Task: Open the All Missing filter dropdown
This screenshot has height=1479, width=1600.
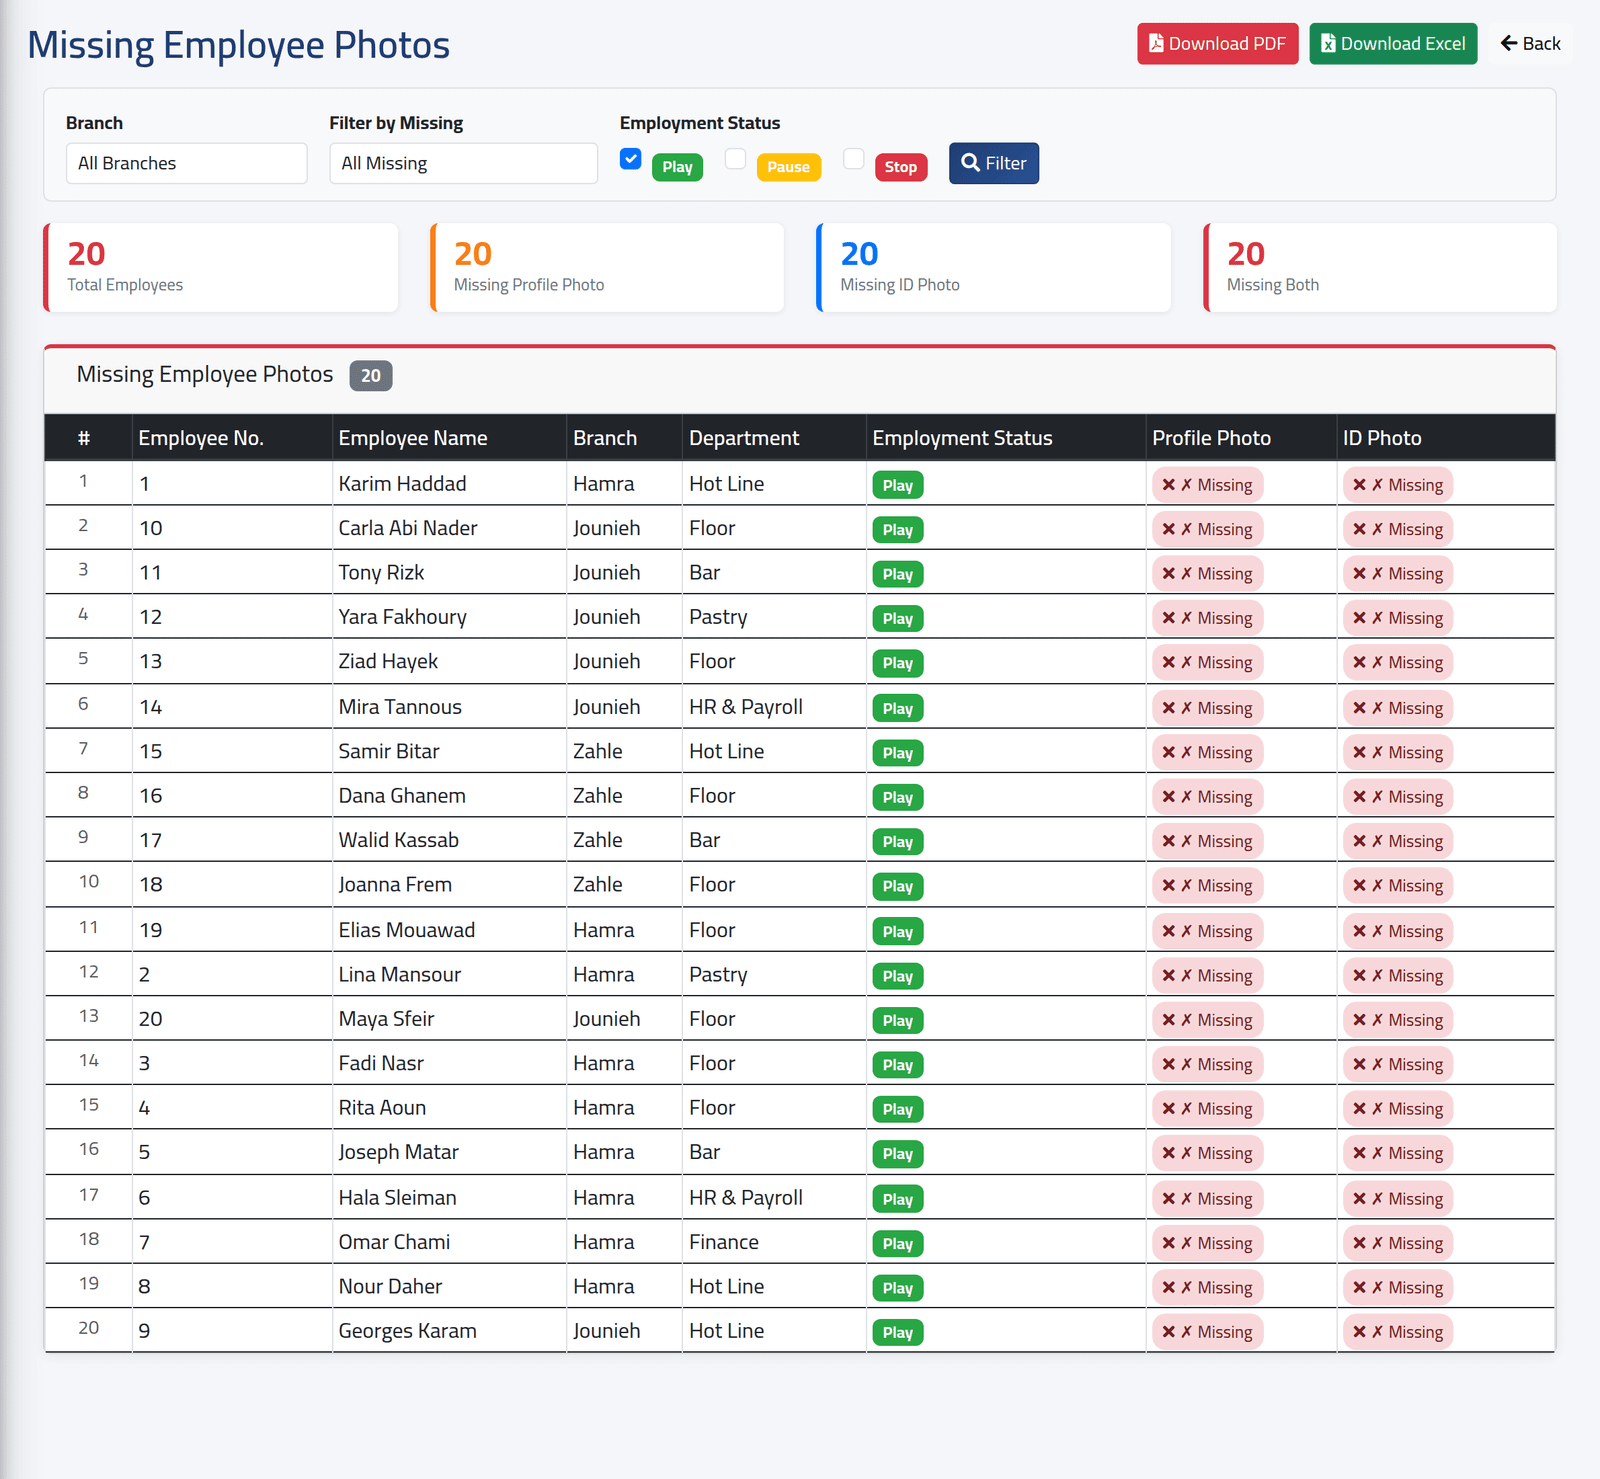Action: [463, 163]
